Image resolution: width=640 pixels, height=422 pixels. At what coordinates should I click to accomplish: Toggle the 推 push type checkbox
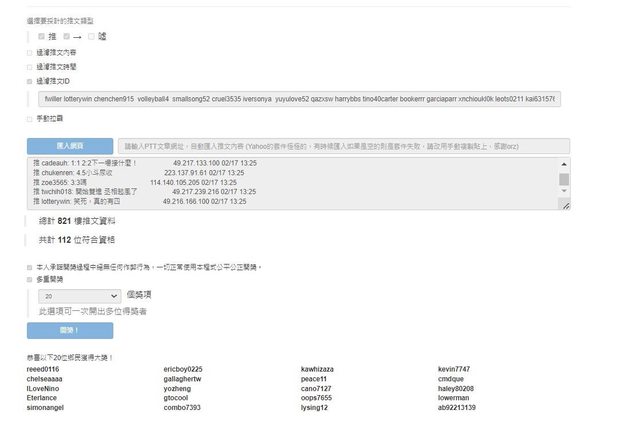41,36
